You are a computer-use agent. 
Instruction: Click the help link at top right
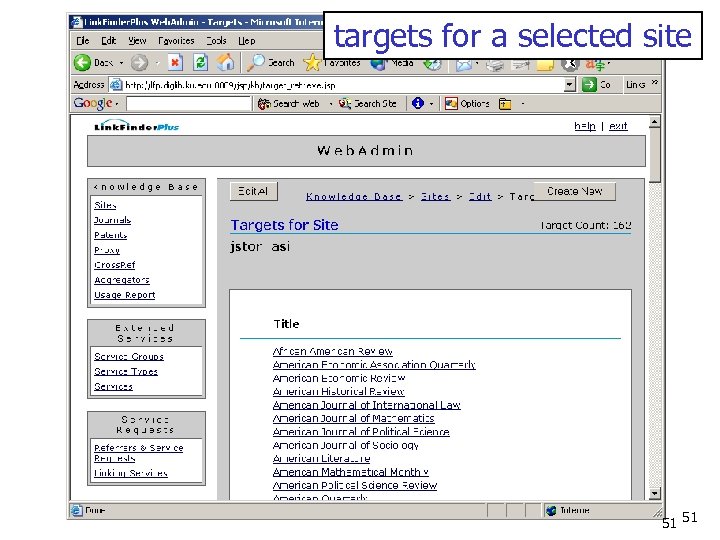coord(585,126)
